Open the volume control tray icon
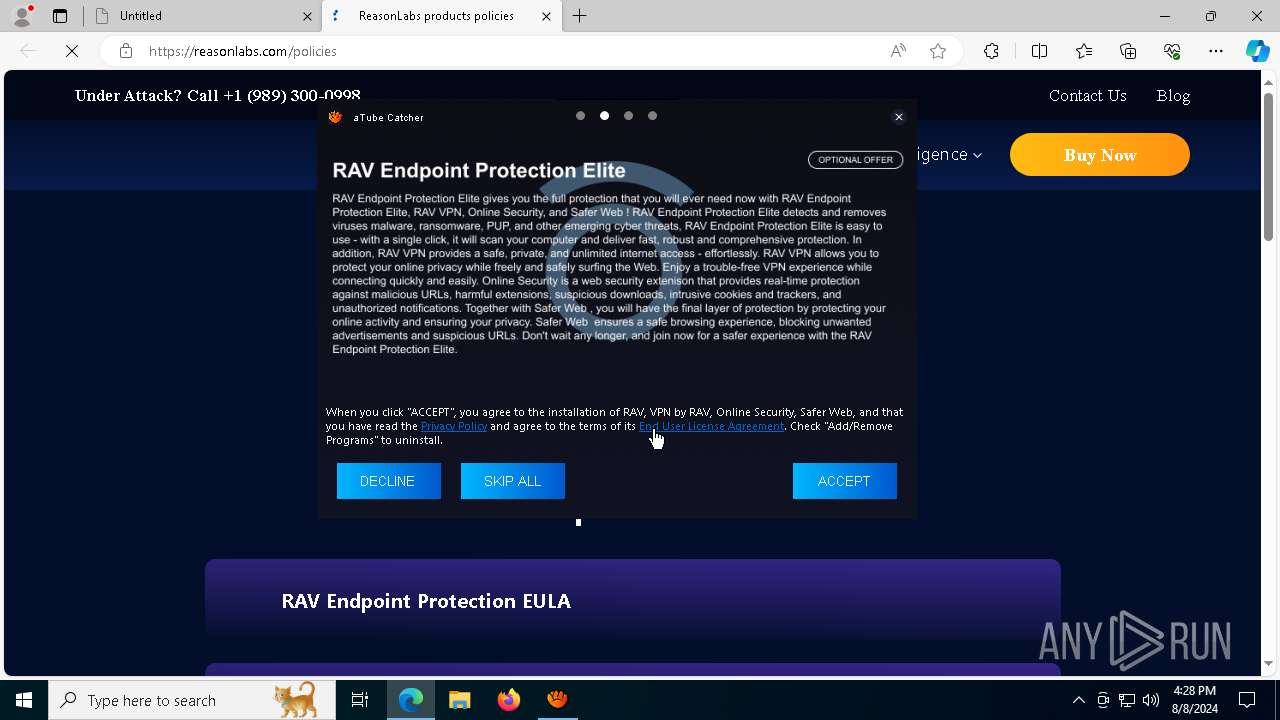The image size is (1280, 720). pos(1151,700)
